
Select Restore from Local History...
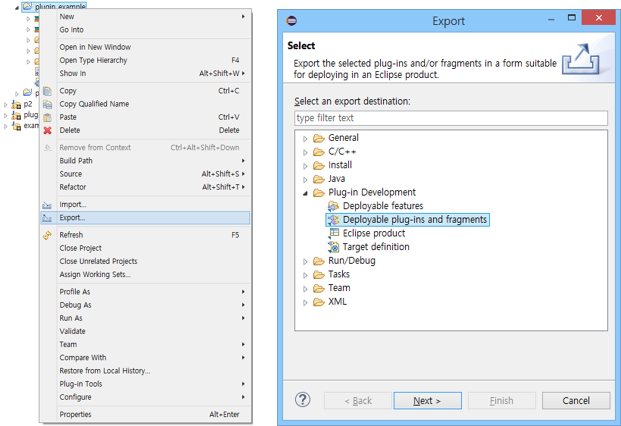coord(145,371)
